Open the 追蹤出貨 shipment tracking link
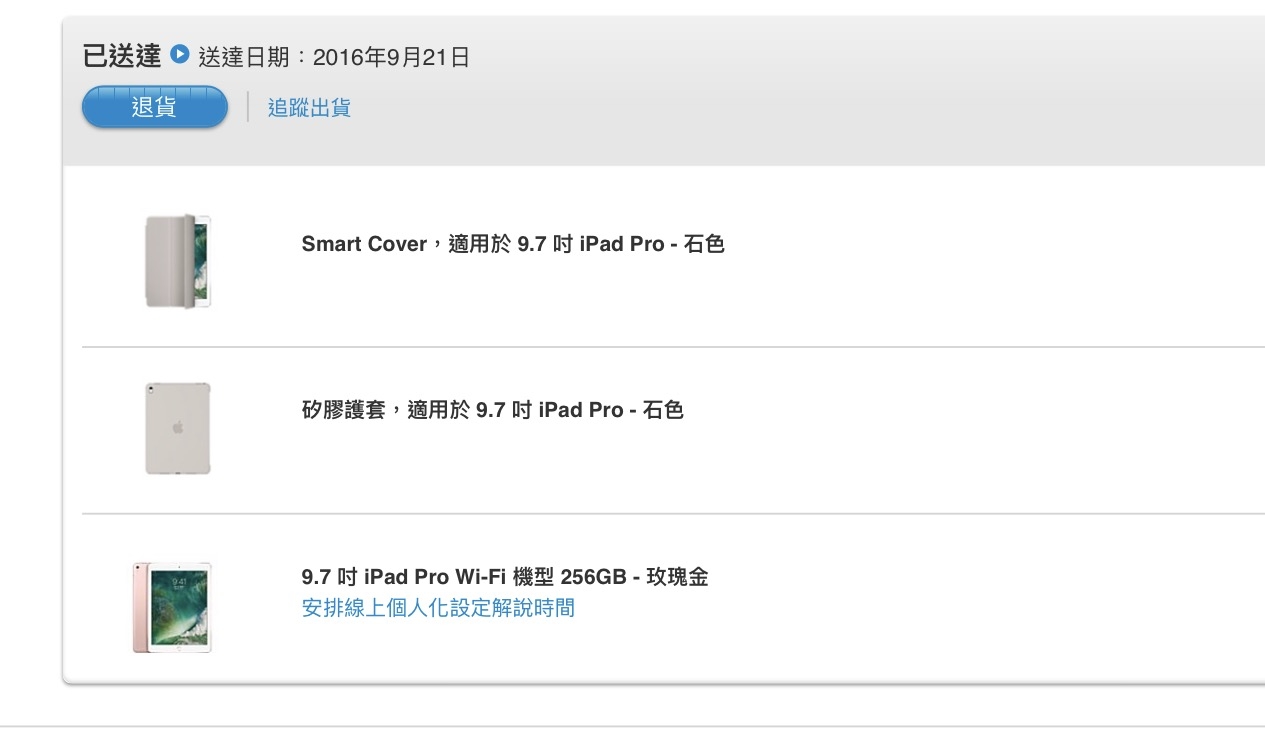 point(309,108)
